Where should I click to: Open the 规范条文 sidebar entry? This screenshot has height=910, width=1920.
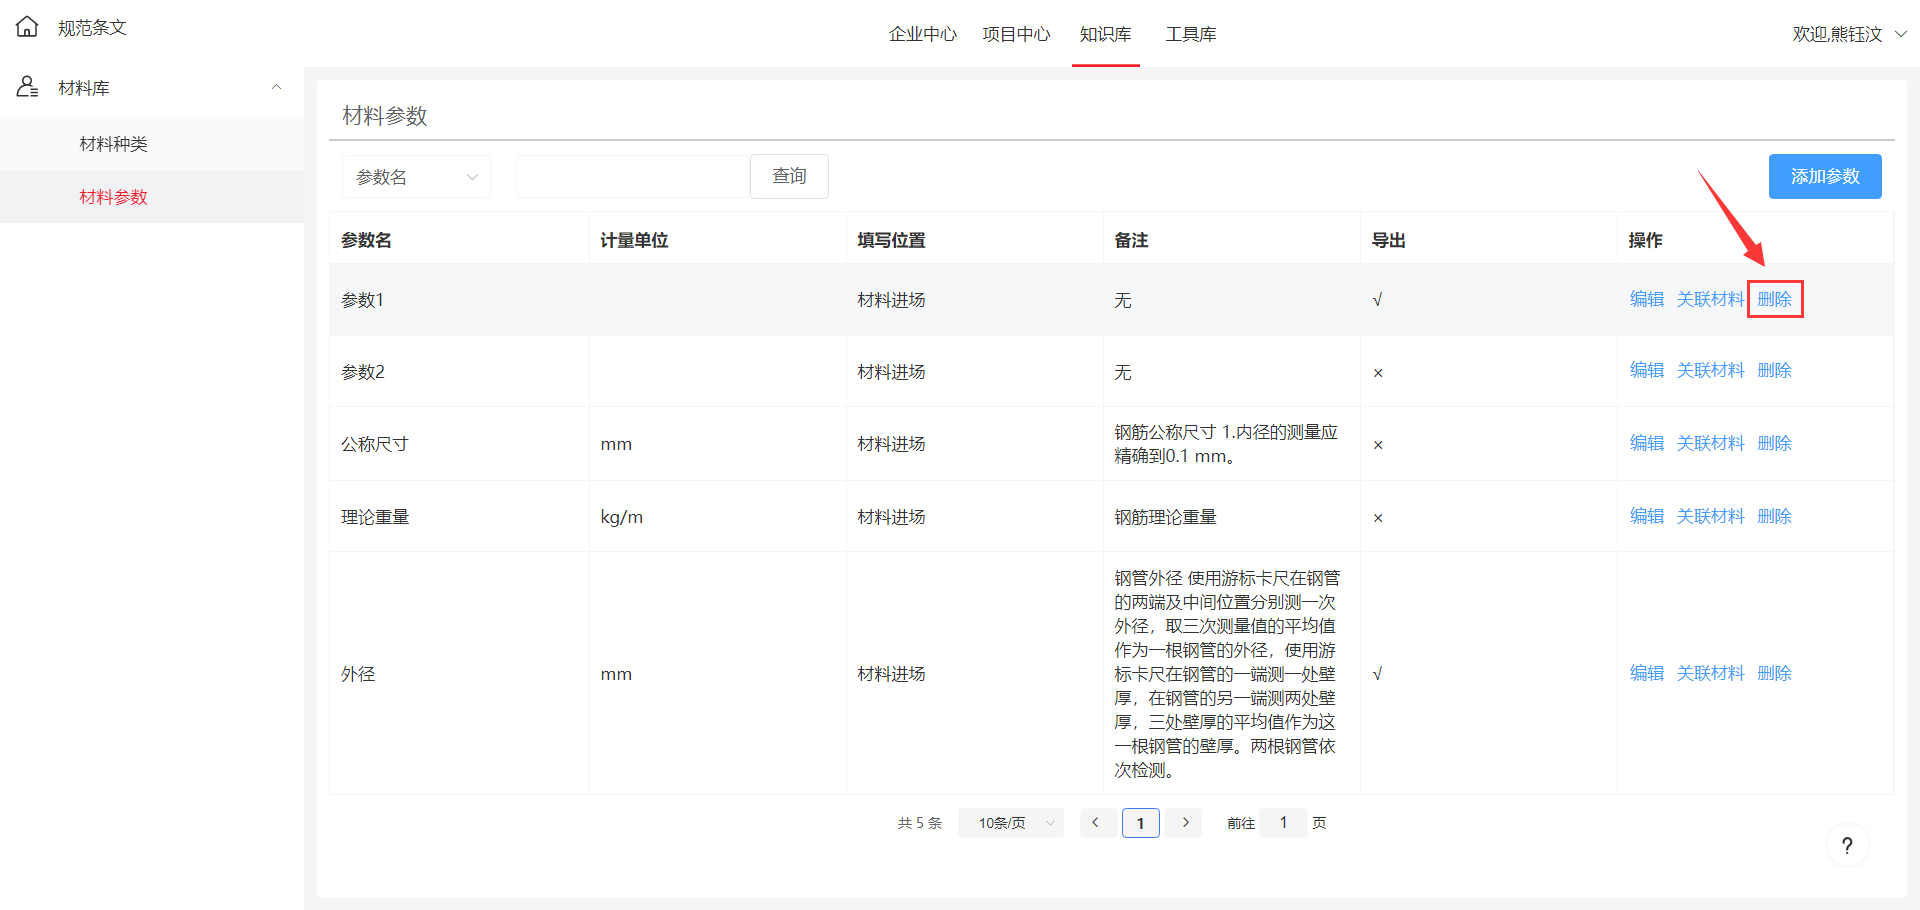pos(92,28)
